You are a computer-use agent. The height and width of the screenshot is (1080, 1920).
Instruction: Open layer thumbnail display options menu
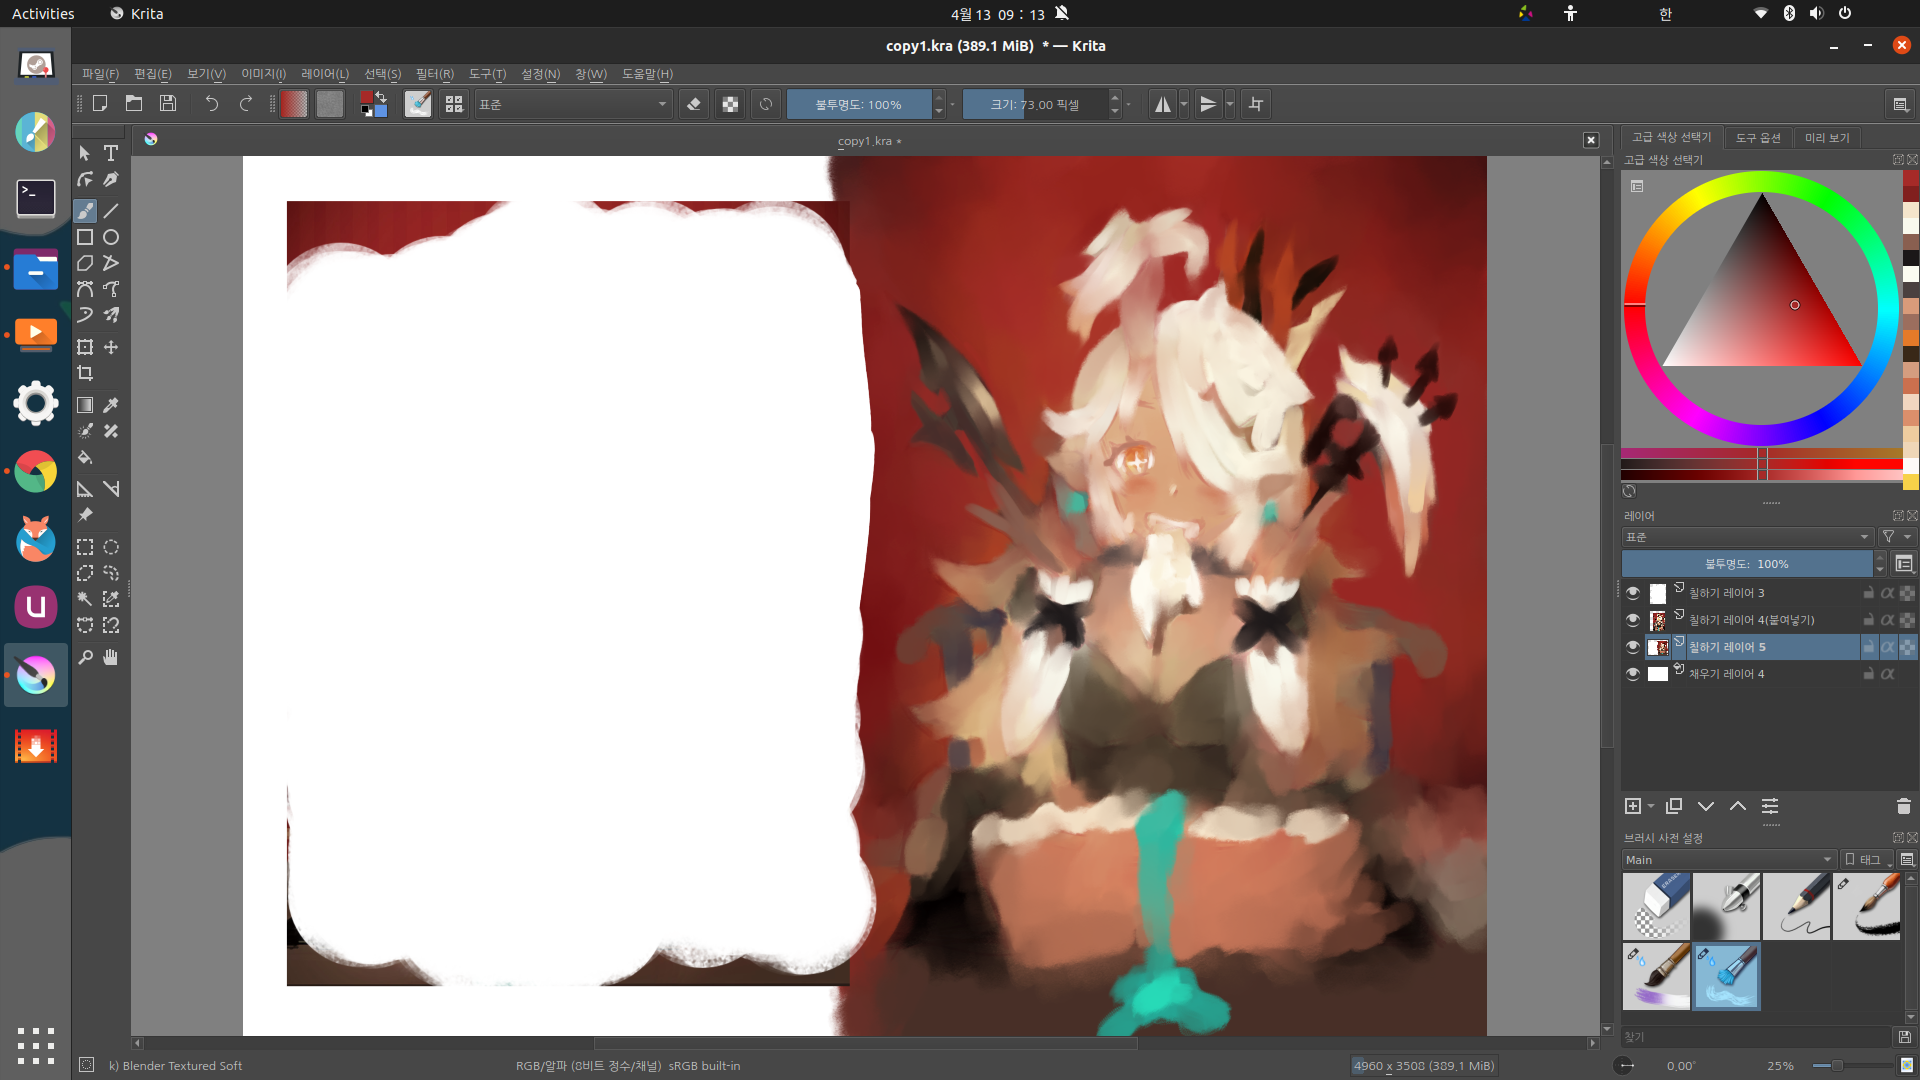point(1904,564)
